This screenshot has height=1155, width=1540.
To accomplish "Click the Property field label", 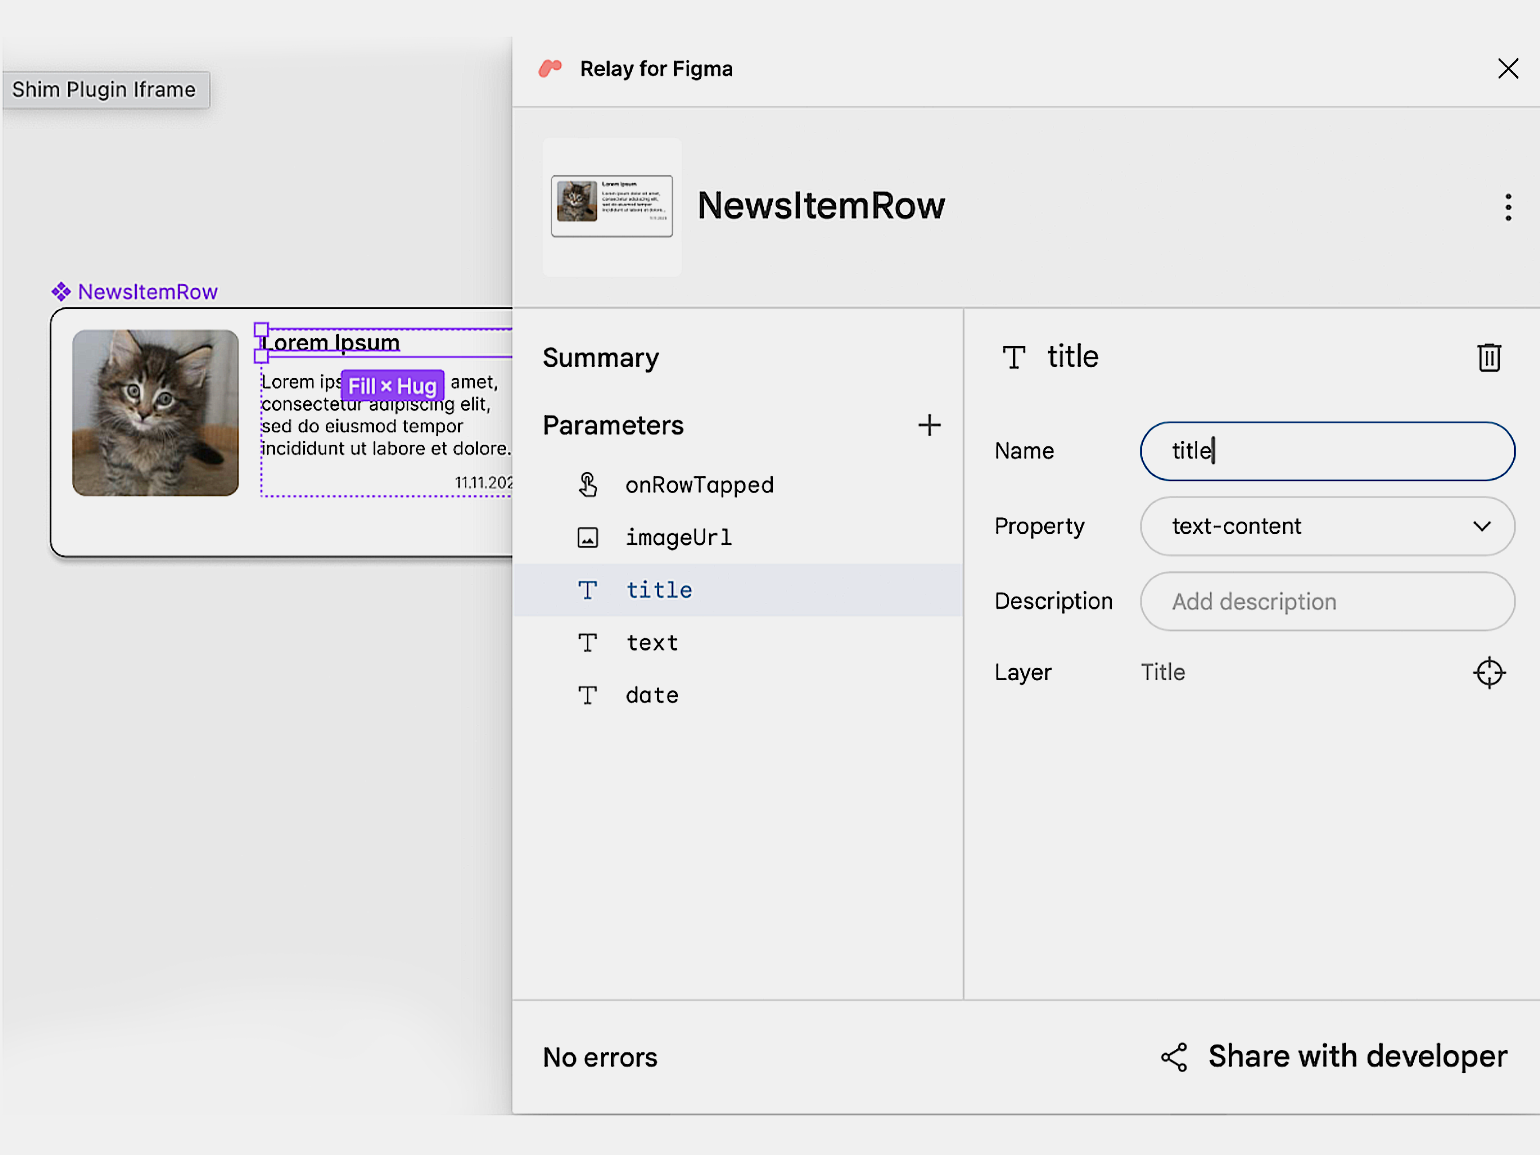I will [x=1039, y=526].
